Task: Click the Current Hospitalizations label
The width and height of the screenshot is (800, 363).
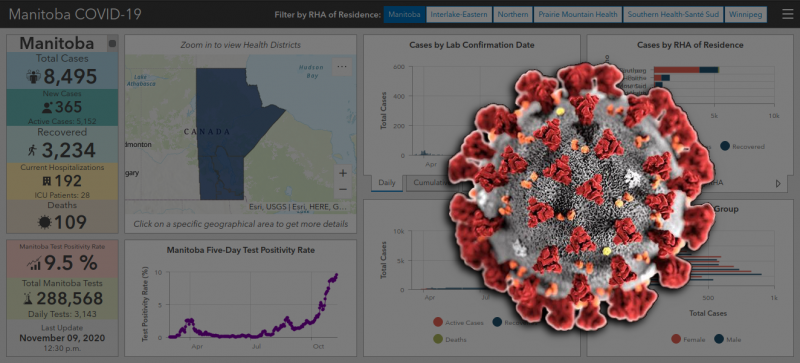Action: point(62,167)
